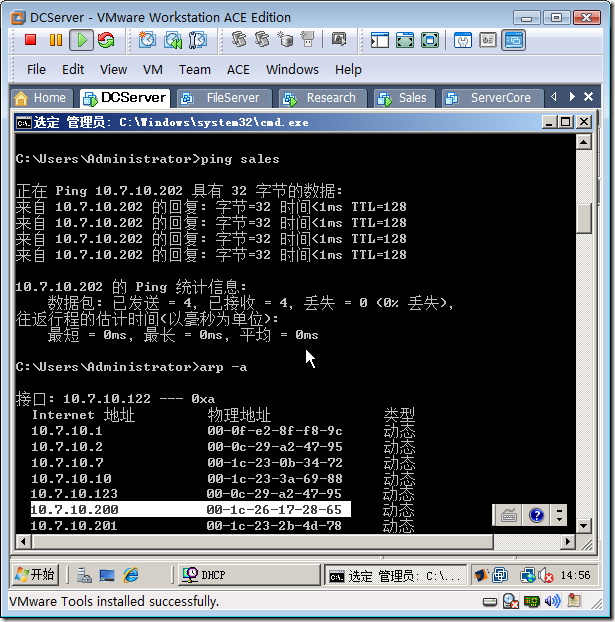Switch to the Home tab
This screenshot has height=622, width=615.
42,98
